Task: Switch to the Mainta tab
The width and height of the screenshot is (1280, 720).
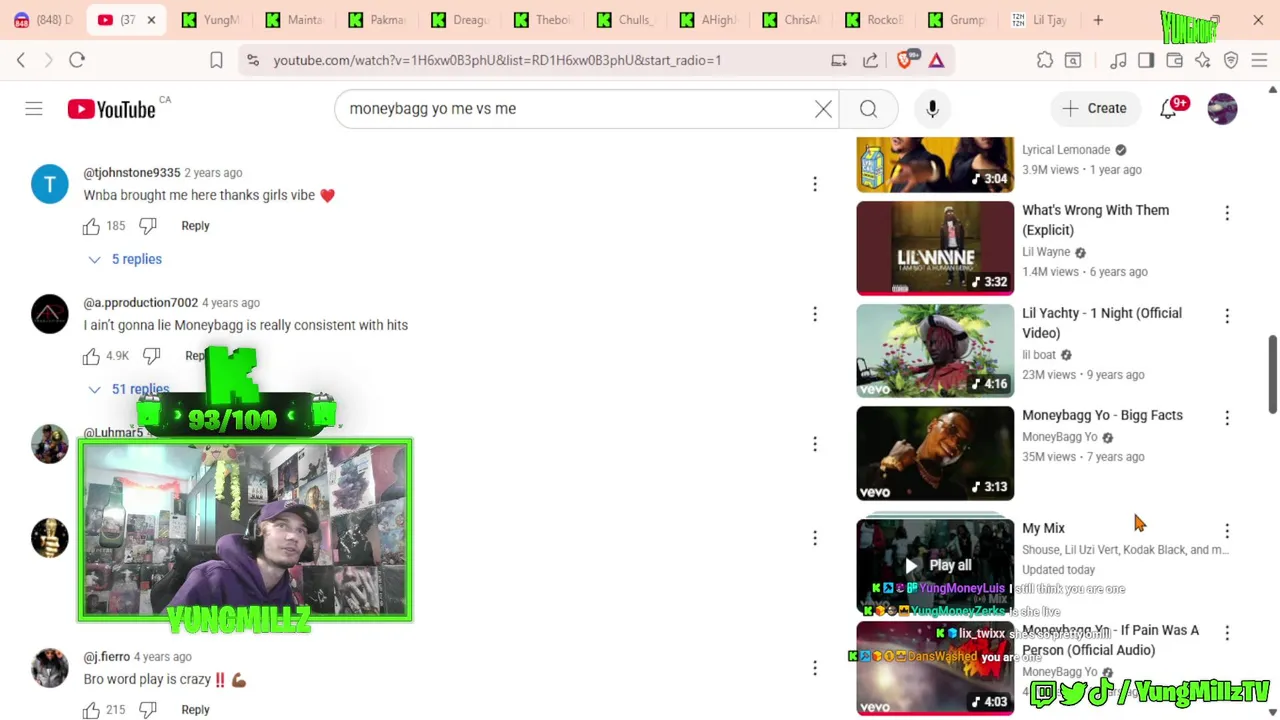Action: tap(295, 20)
